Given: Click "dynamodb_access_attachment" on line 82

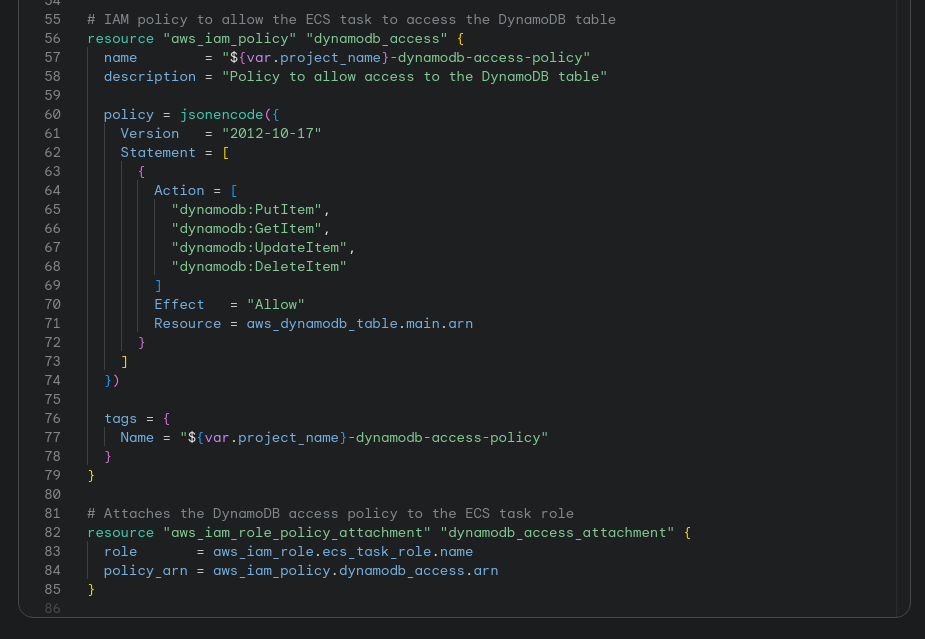Looking at the screenshot, I should pyautogui.click(x=557, y=532).
